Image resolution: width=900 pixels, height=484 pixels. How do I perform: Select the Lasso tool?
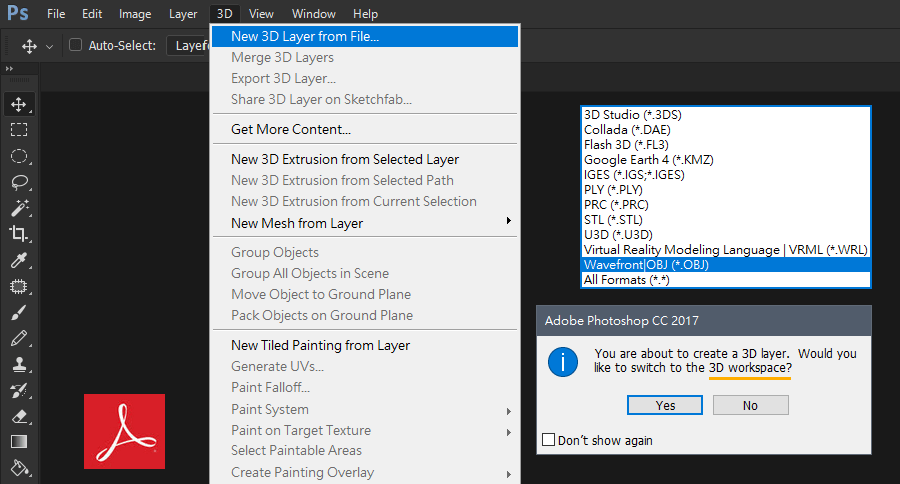pos(19,182)
